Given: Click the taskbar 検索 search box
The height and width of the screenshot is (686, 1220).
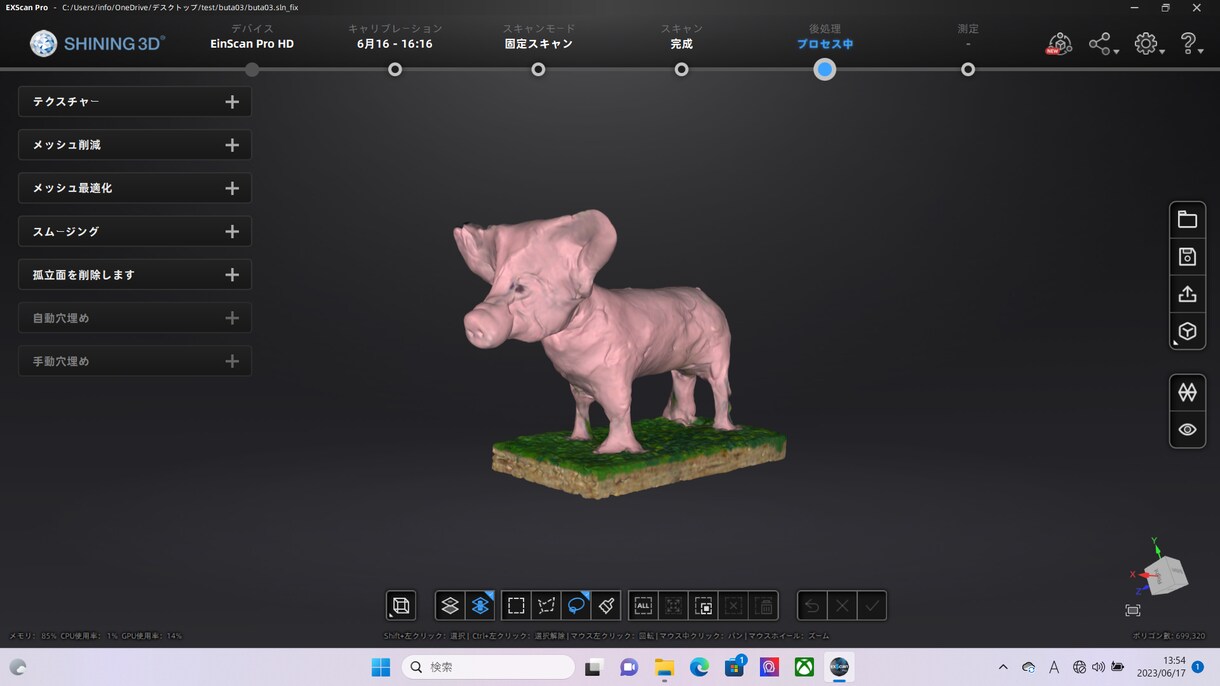Looking at the screenshot, I should click(x=488, y=667).
